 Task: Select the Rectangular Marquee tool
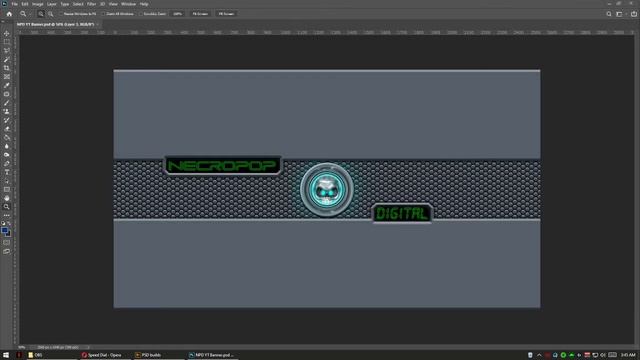point(7,42)
